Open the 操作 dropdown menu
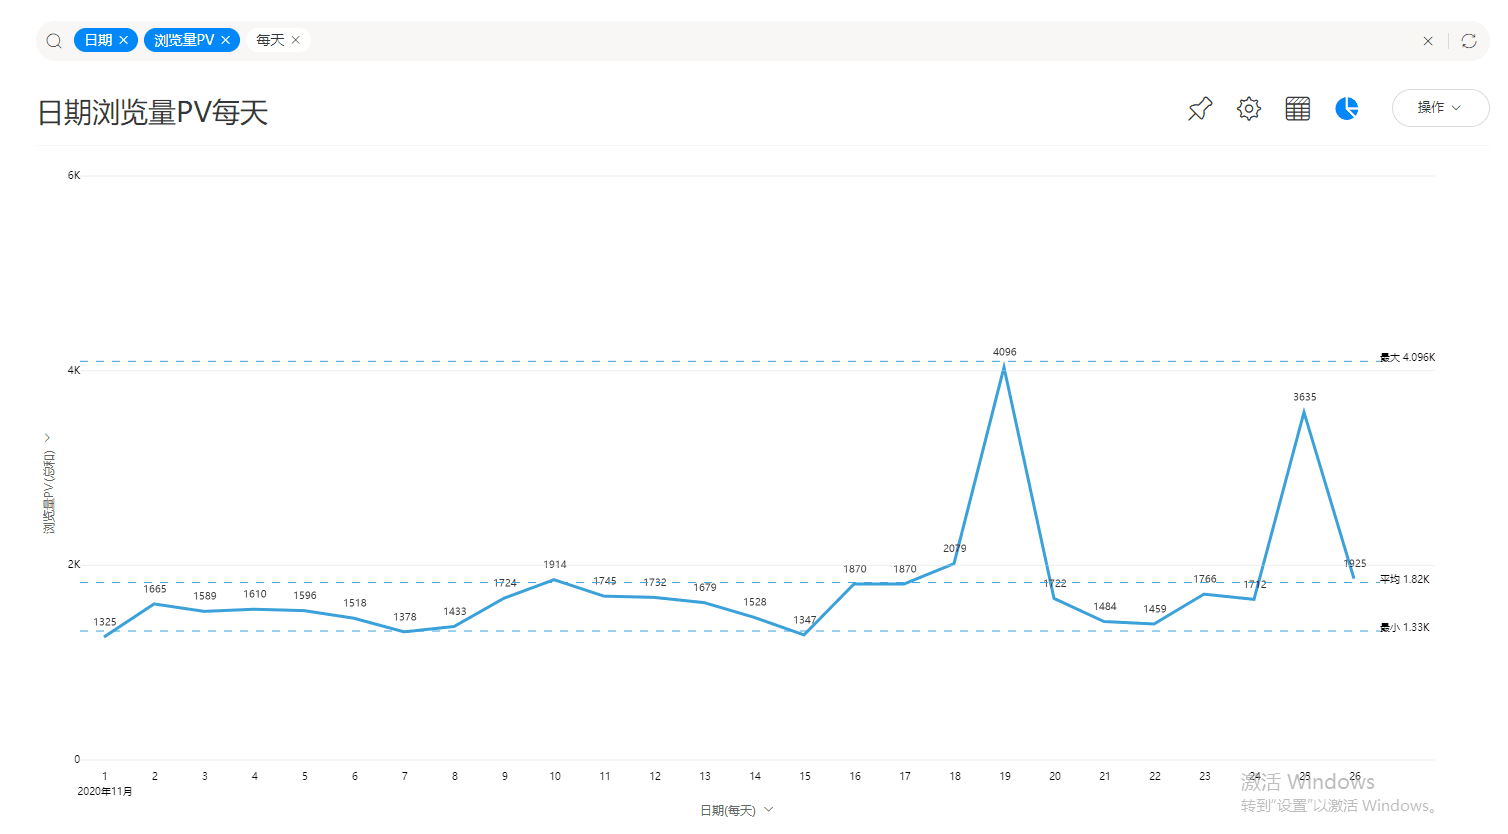Screen dimensions: 1508x834 click(x=1440, y=108)
